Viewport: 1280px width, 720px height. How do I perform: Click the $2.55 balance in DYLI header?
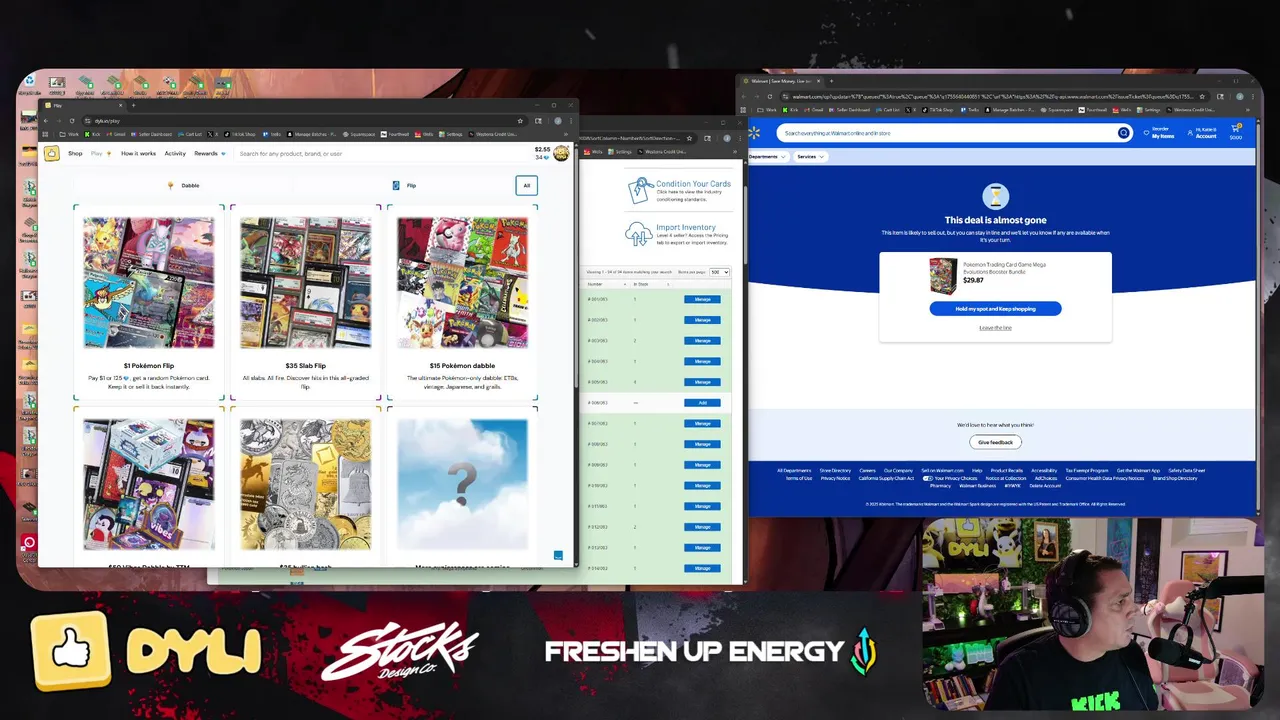coord(542,150)
